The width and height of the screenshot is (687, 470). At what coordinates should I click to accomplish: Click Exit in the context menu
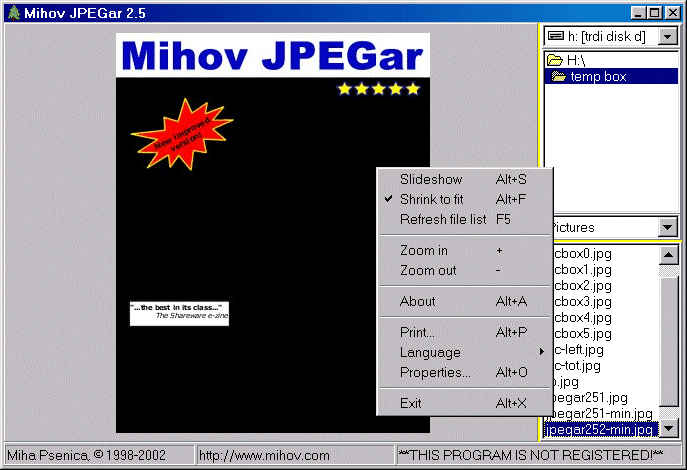[410, 403]
